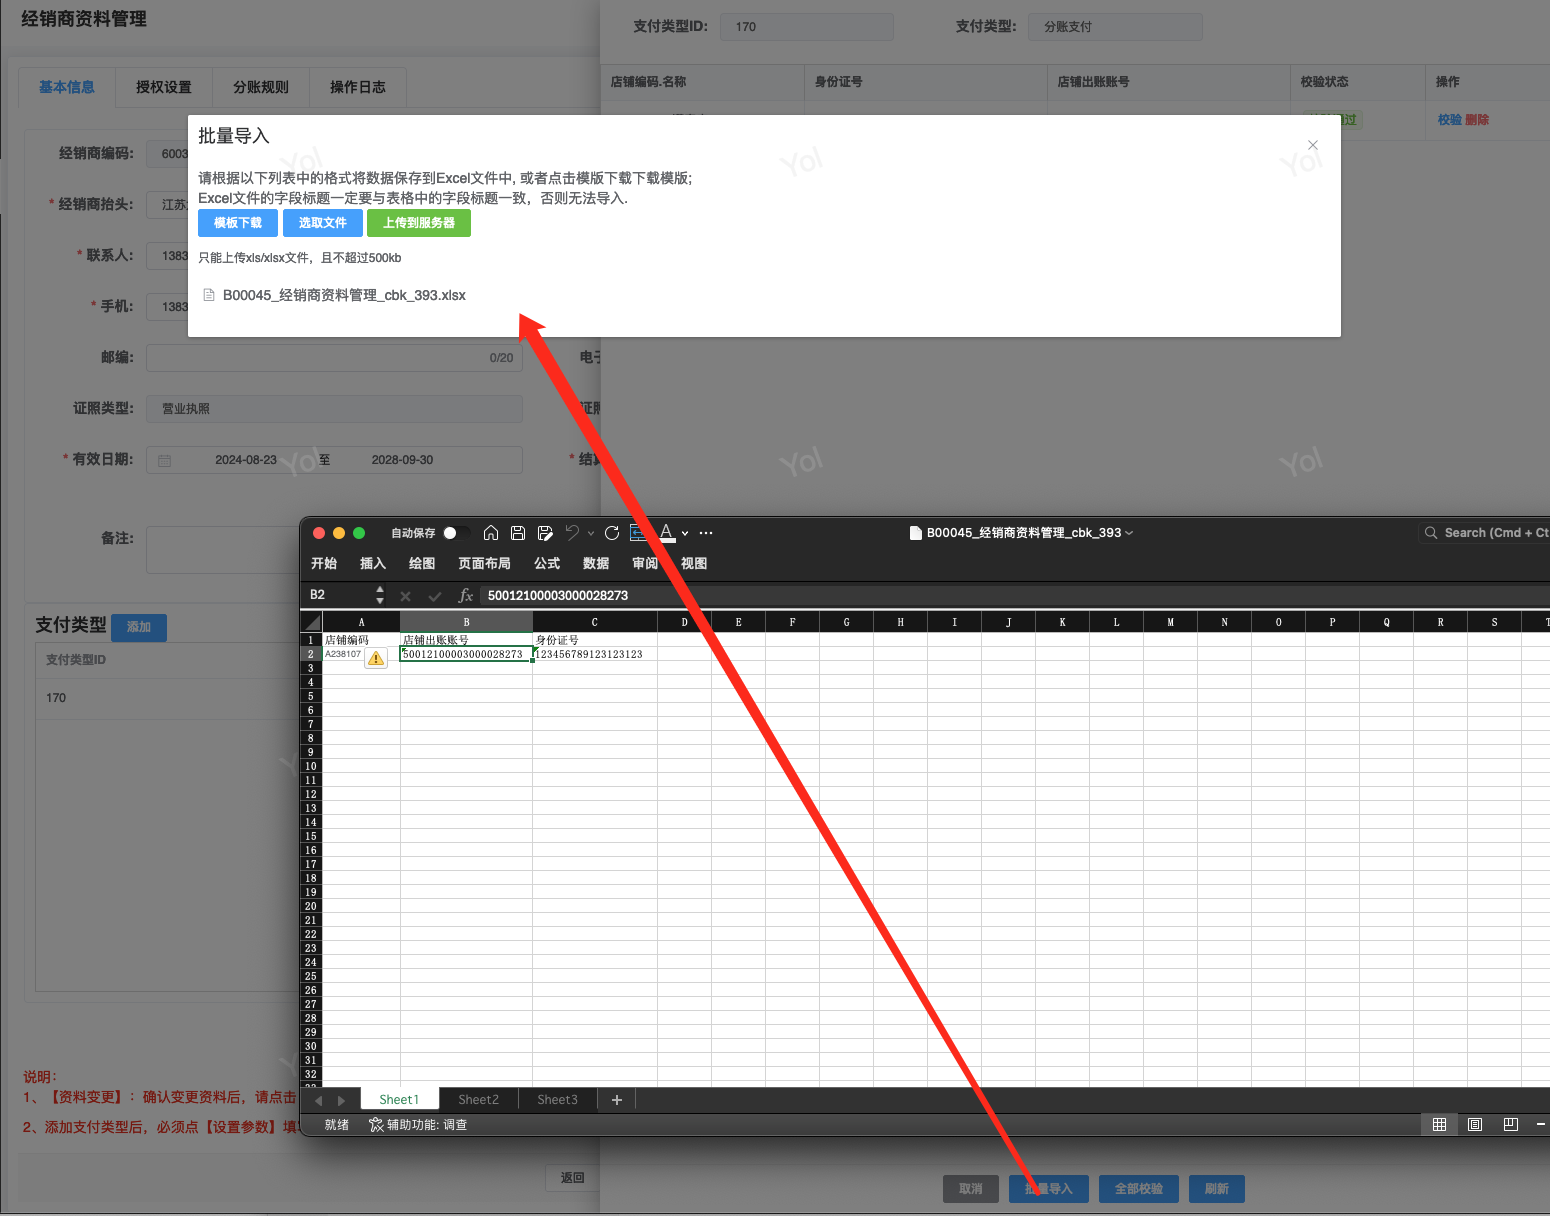
Task: Open the 支付类型 field showing 分账支付
Action: pos(1115,27)
